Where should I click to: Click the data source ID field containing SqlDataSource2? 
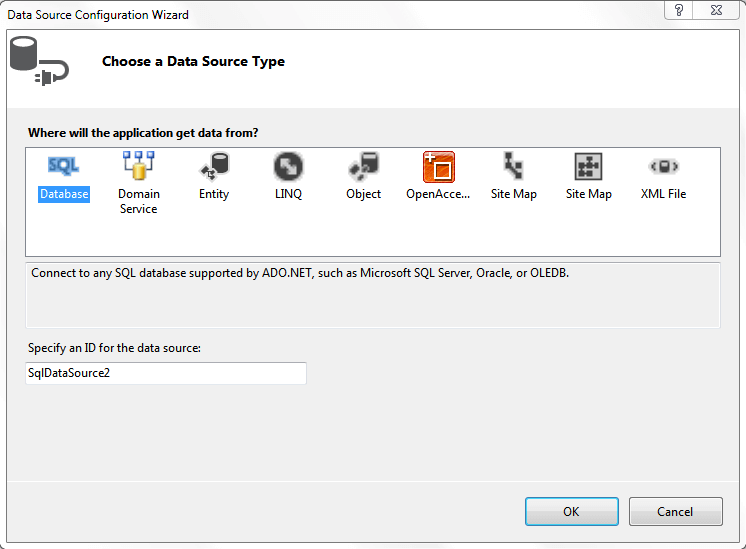[x=166, y=373]
